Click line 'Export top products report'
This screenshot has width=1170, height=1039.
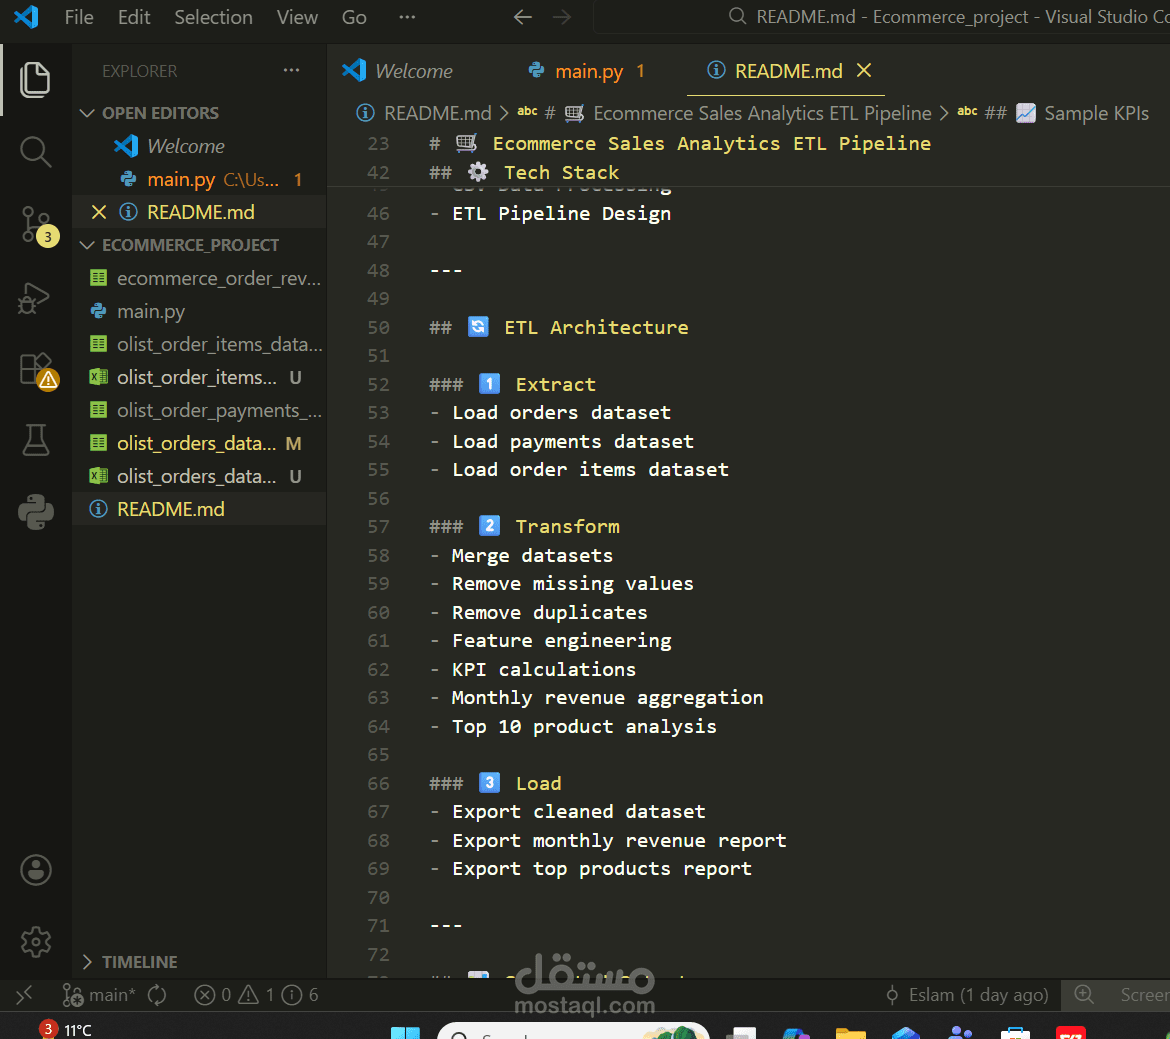(x=591, y=869)
